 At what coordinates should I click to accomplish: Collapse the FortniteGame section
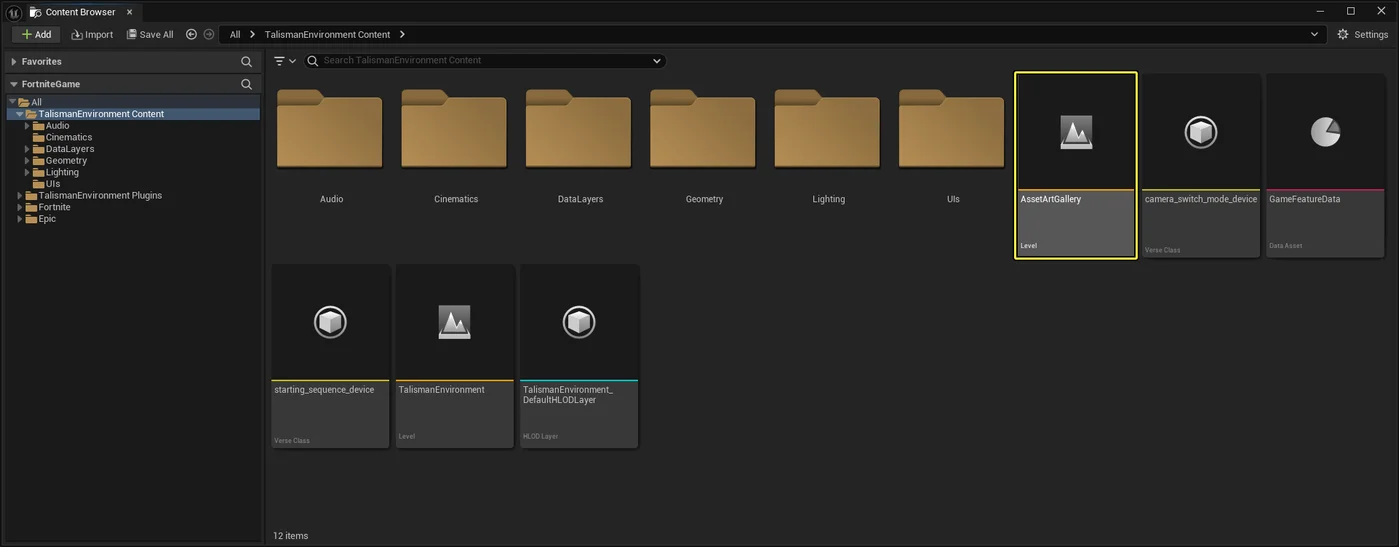(x=14, y=84)
